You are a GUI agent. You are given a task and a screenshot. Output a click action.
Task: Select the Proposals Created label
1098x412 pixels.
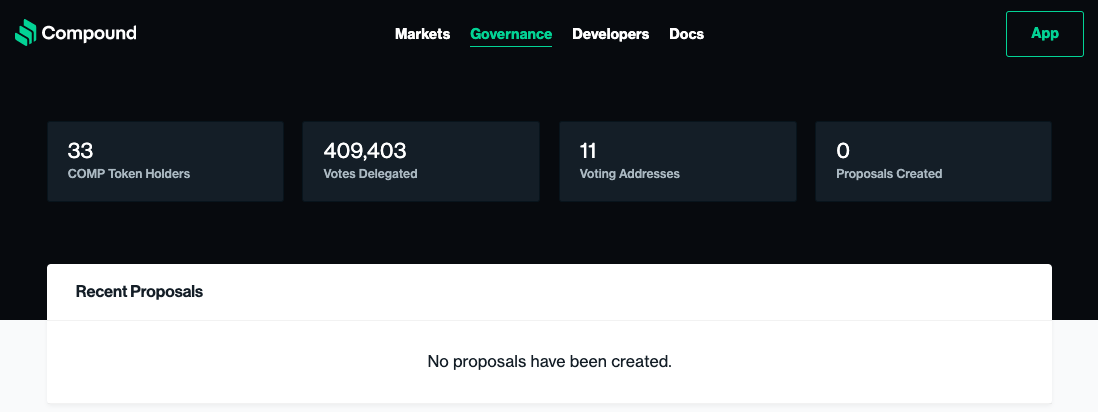point(889,174)
